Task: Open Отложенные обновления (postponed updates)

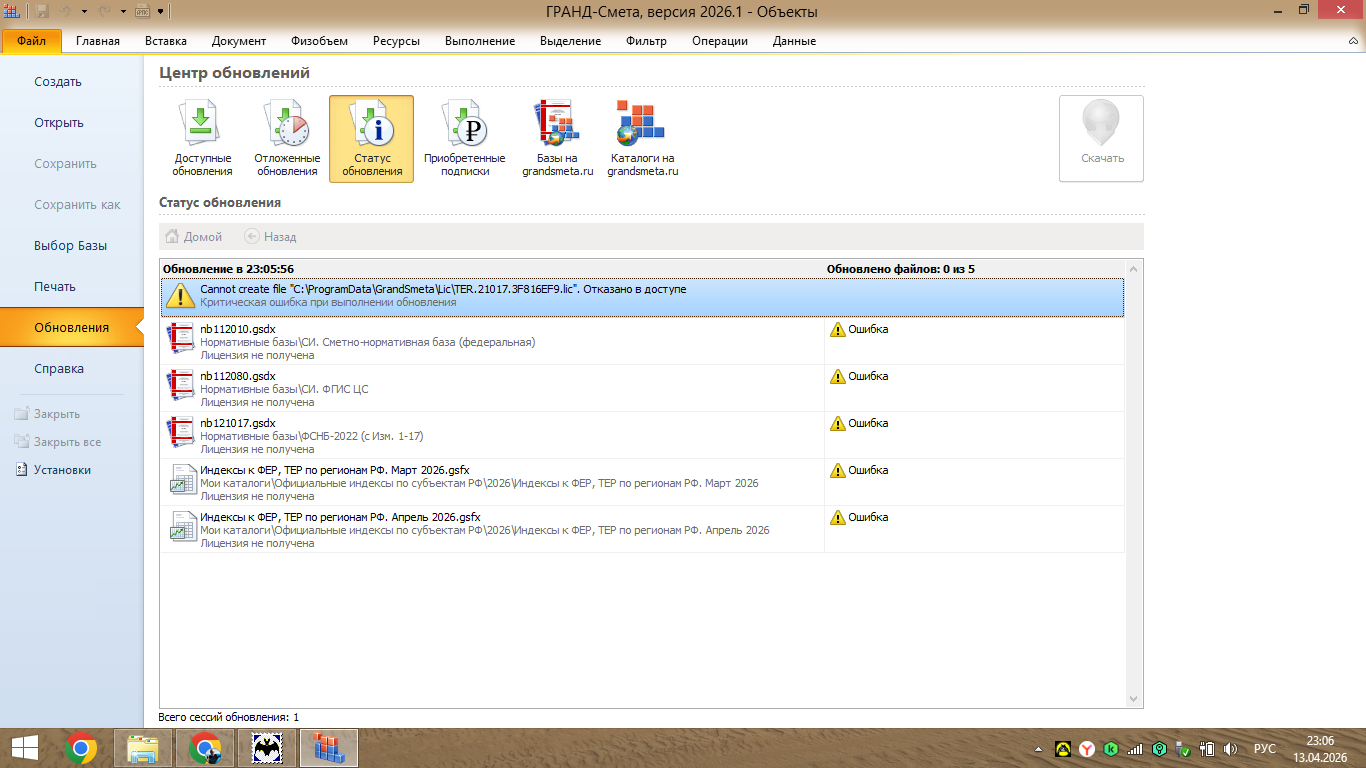Action: click(x=287, y=139)
